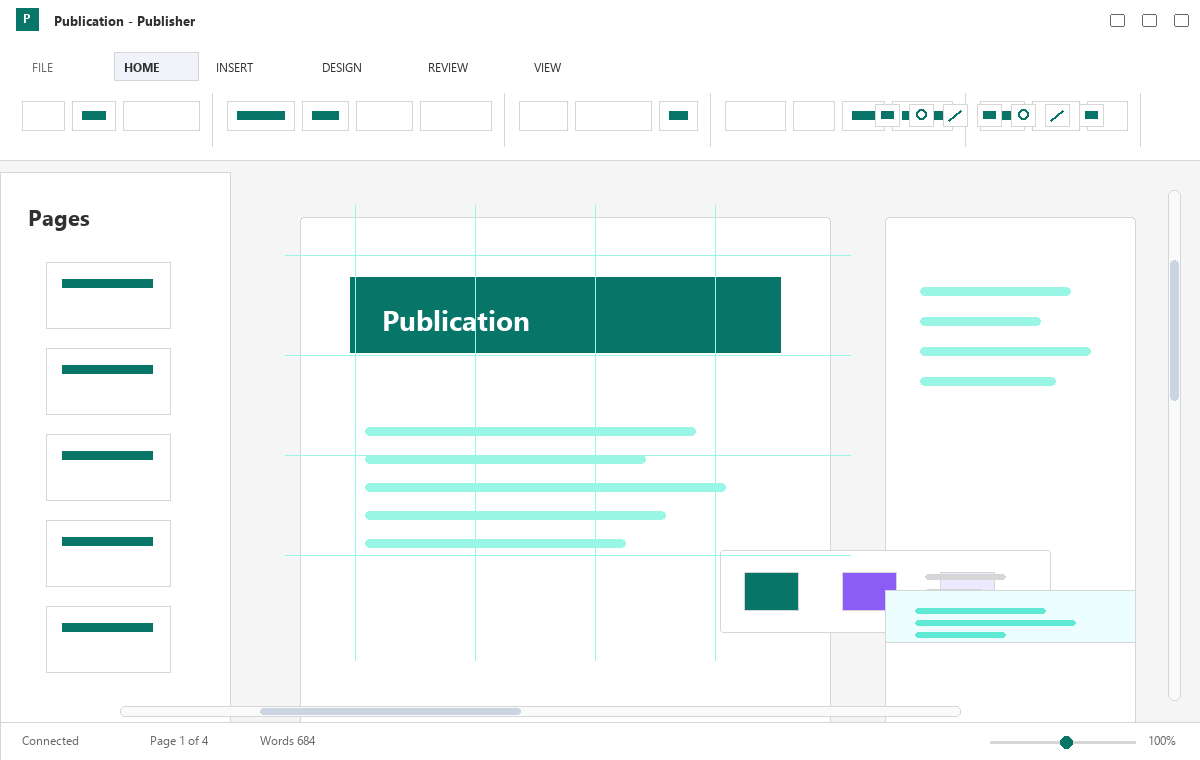Select the second page thumbnail in Pages panel
The width and height of the screenshot is (1200, 760).
[x=108, y=381]
